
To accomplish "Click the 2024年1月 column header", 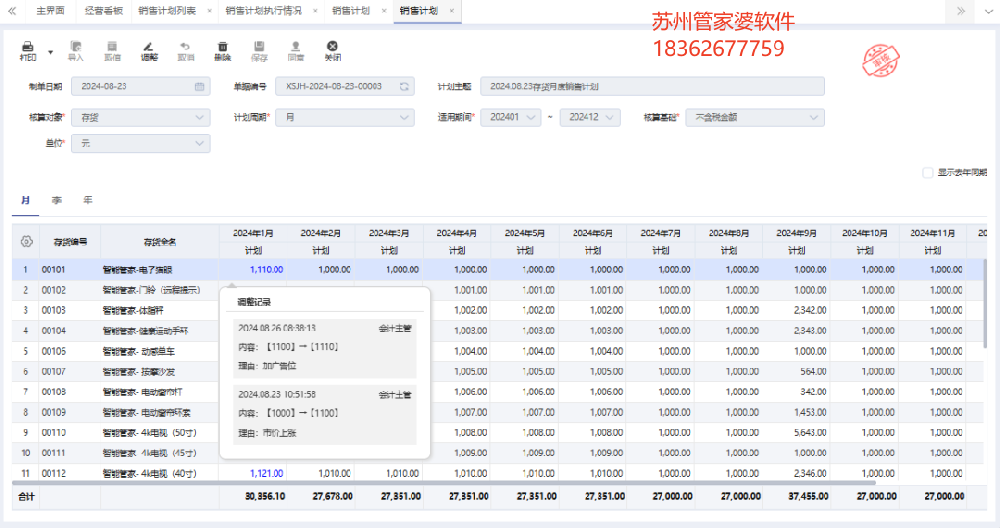I will (253, 233).
